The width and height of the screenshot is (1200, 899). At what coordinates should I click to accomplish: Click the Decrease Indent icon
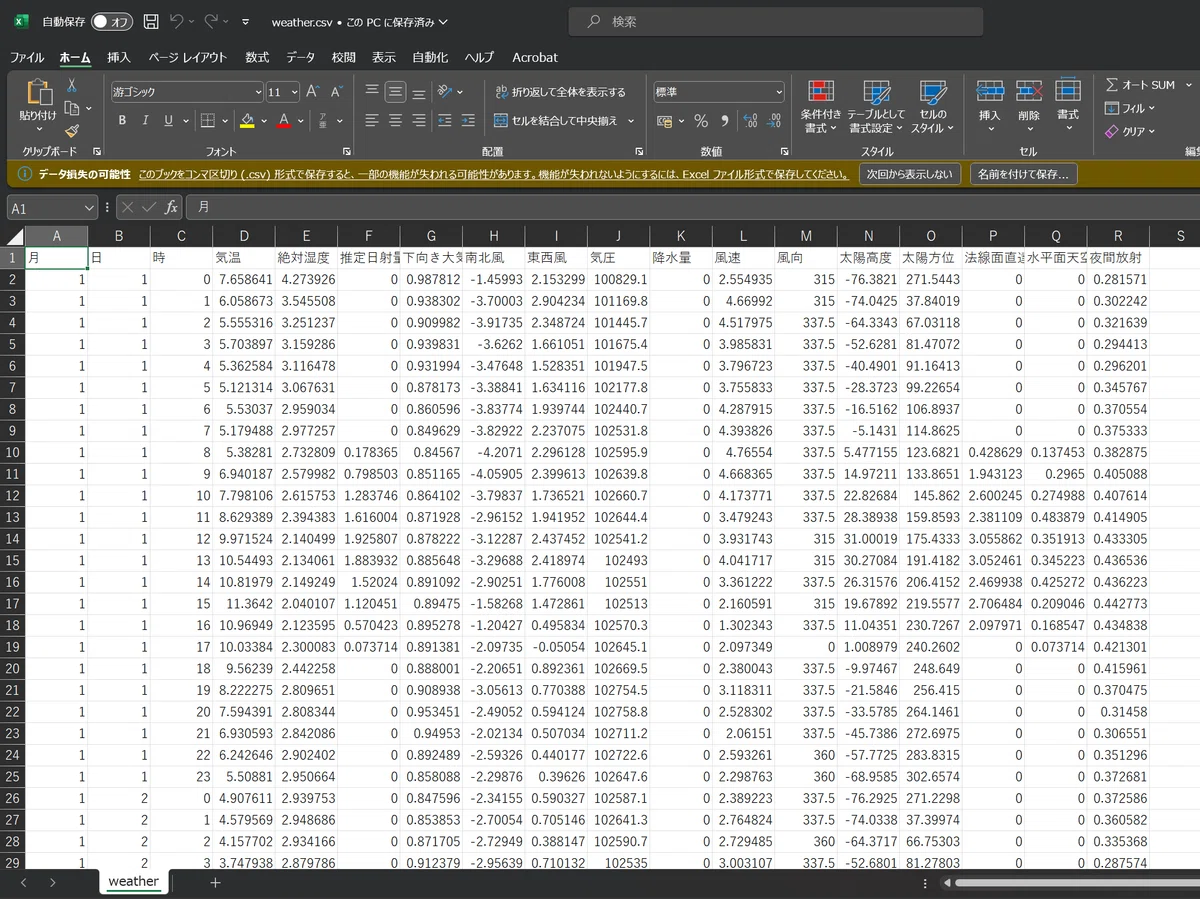[x=445, y=121]
